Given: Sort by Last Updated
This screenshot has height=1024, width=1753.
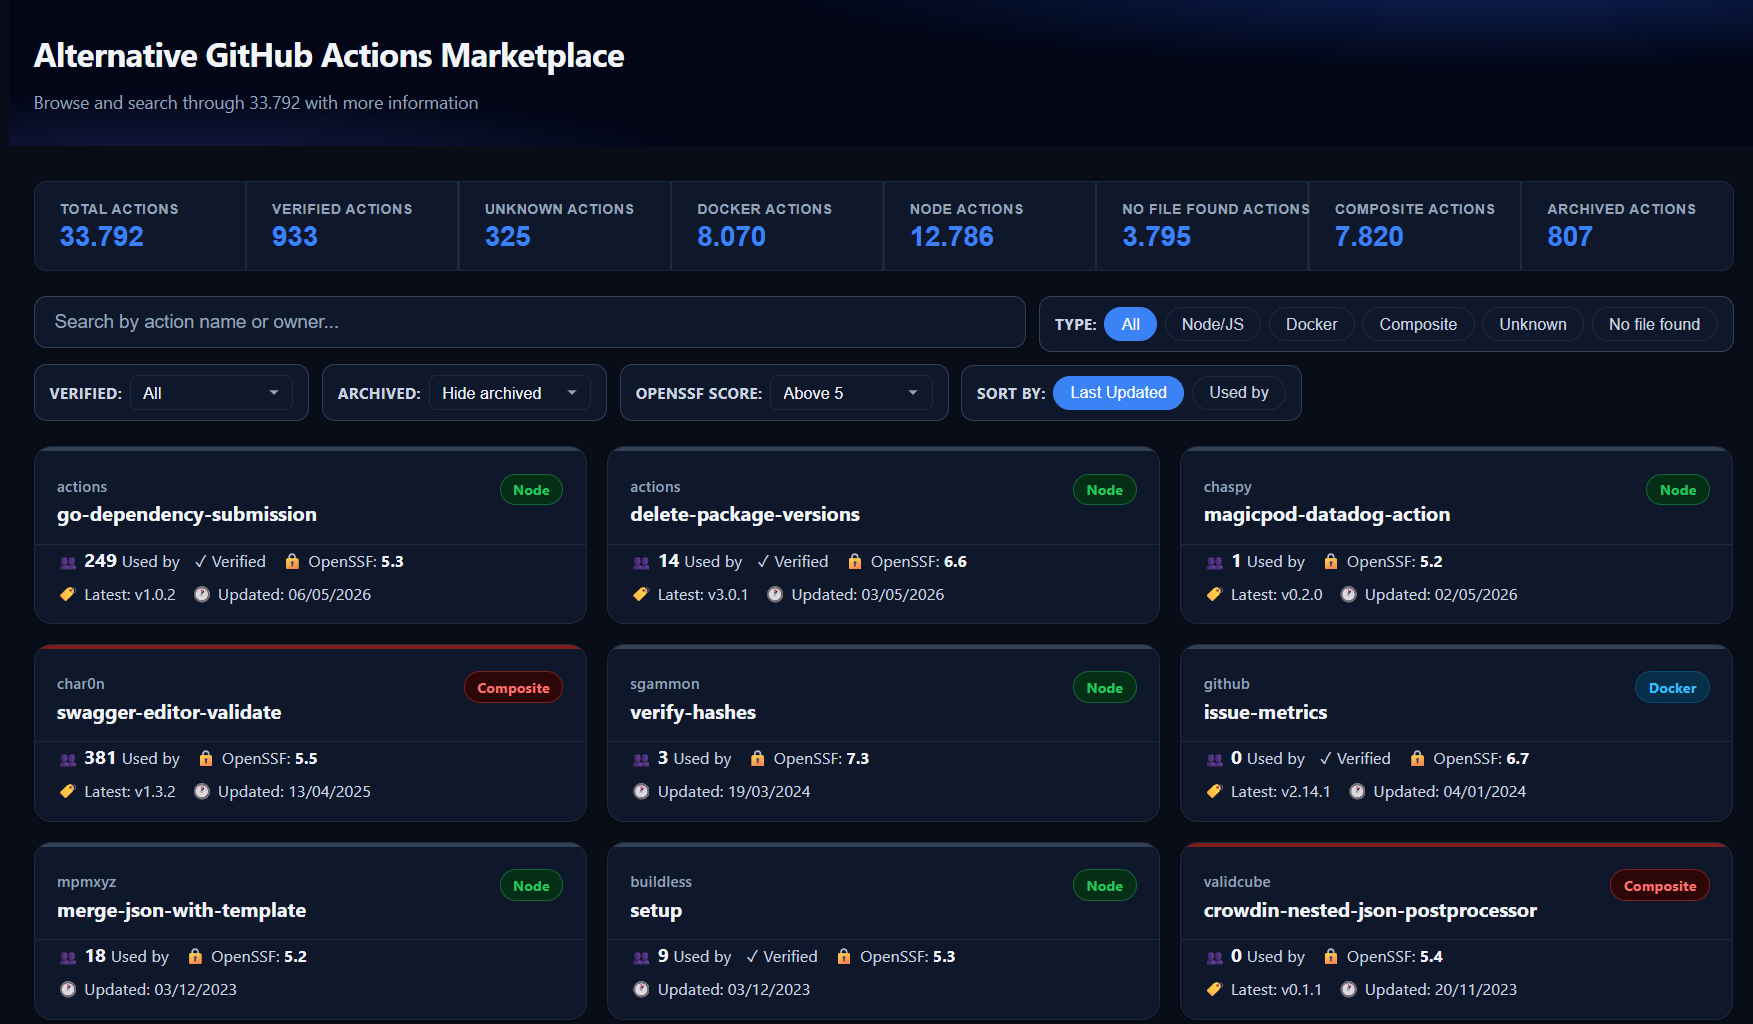Looking at the screenshot, I should (x=1118, y=393).
